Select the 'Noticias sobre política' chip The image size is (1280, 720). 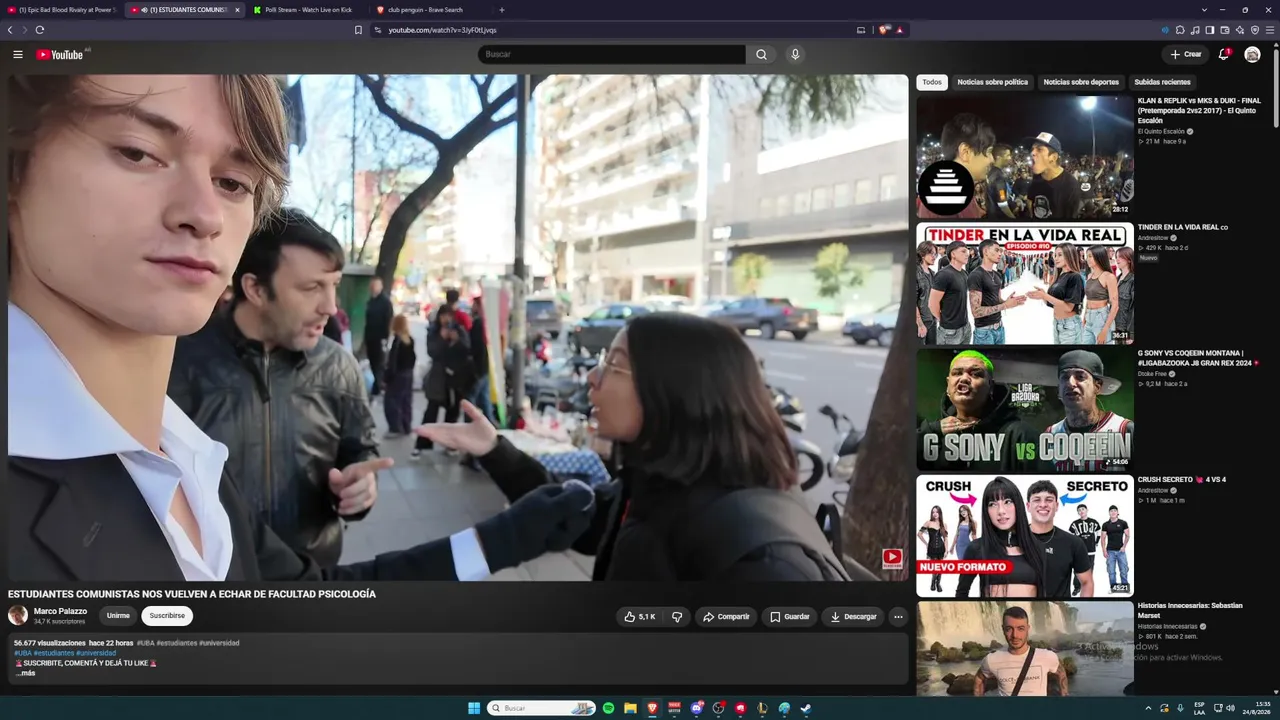tap(992, 82)
